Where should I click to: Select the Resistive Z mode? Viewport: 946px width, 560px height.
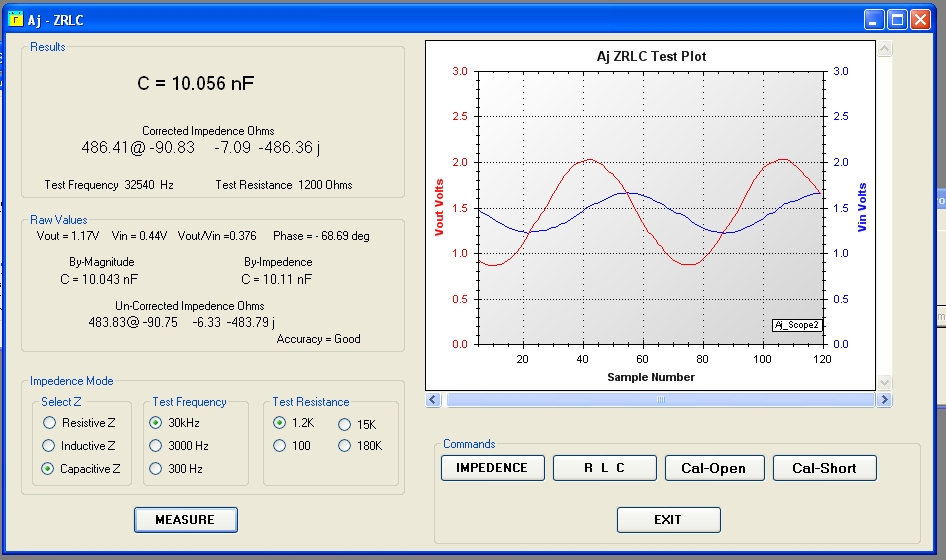coord(79,422)
